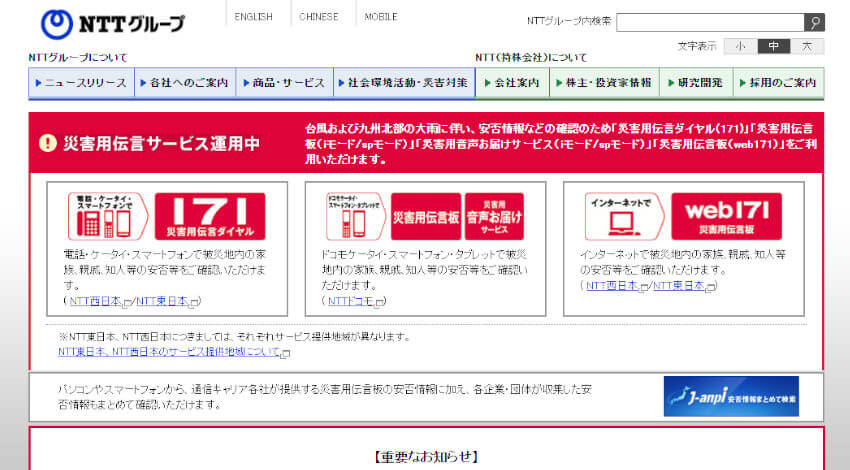Set text size to medium (中)
850x470 pixels.
774,47
